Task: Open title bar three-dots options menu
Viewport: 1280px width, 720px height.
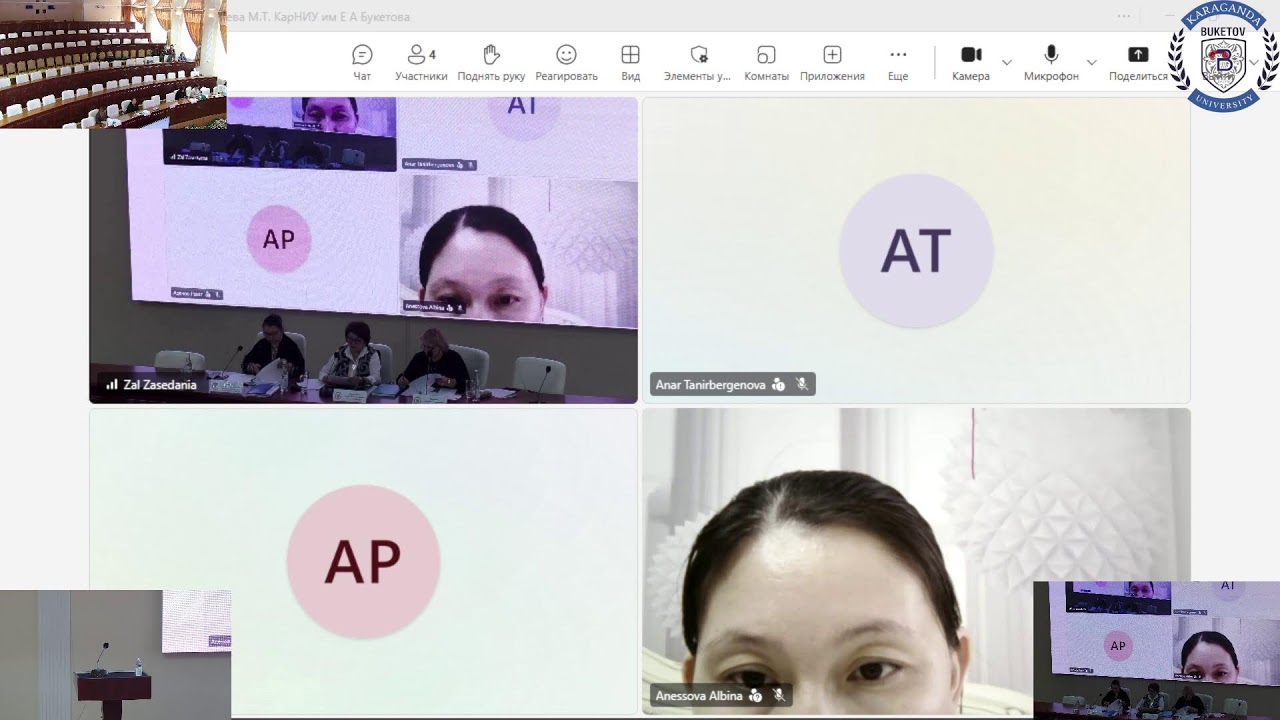Action: click(1124, 16)
